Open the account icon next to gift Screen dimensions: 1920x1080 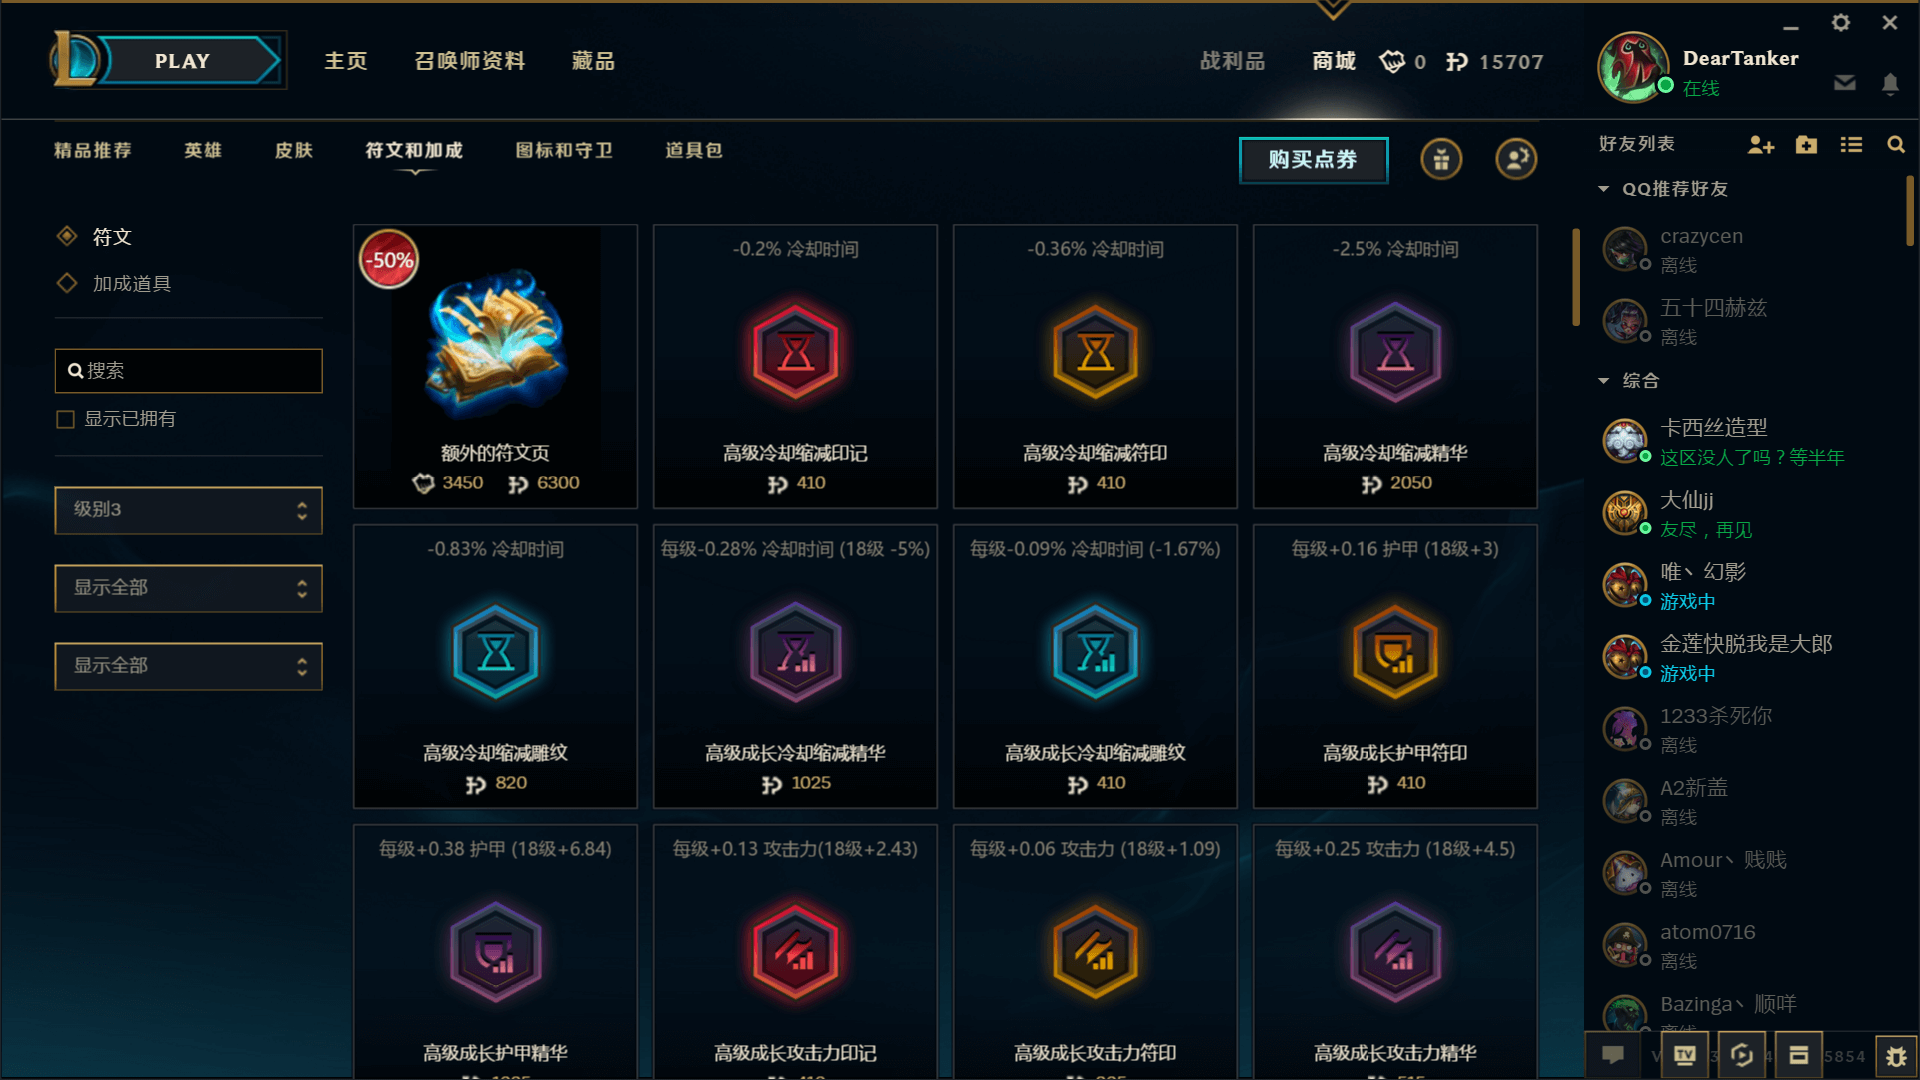click(x=1516, y=159)
